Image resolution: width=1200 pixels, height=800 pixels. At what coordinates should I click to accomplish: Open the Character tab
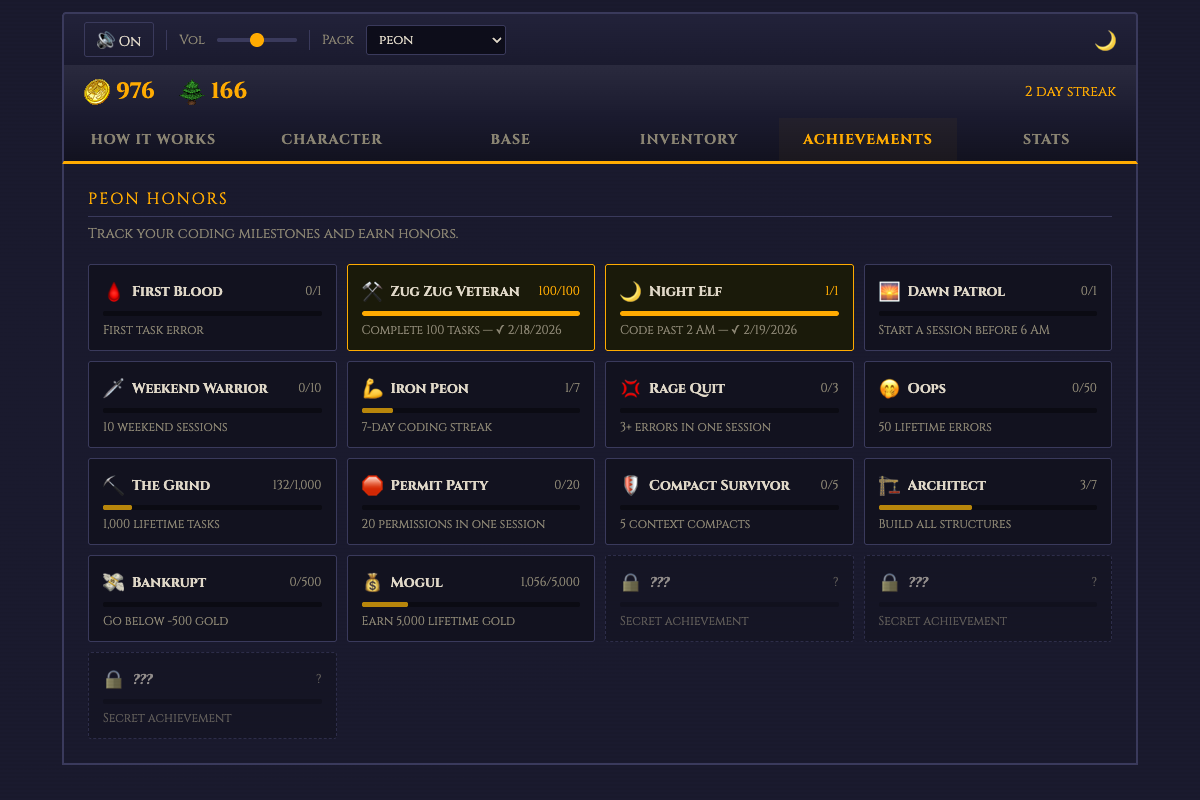click(331, 140)
